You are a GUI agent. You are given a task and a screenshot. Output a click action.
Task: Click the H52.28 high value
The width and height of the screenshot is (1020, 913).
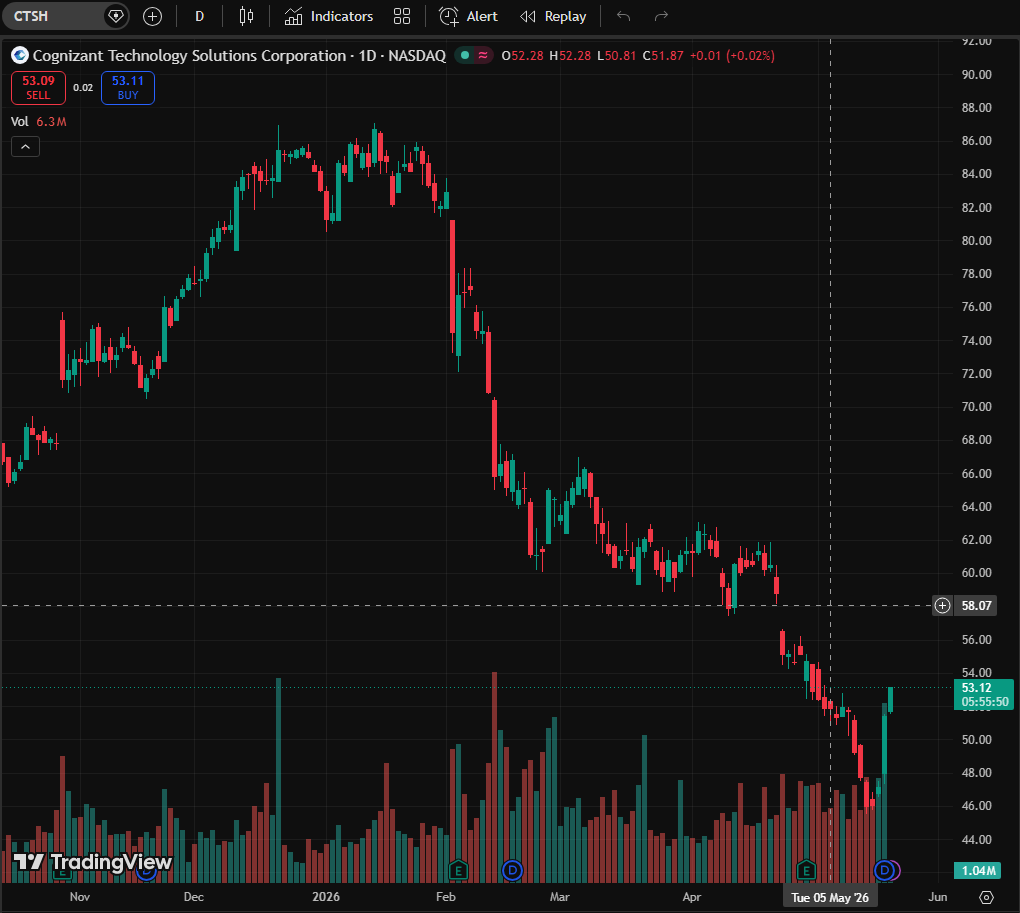click(x=570, y=56)
